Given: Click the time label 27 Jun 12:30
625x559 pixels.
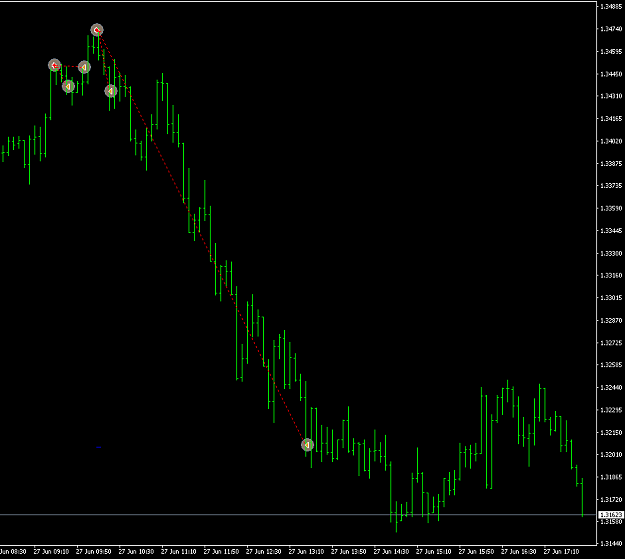Looking at the screenshot, I should coord(263,552).
